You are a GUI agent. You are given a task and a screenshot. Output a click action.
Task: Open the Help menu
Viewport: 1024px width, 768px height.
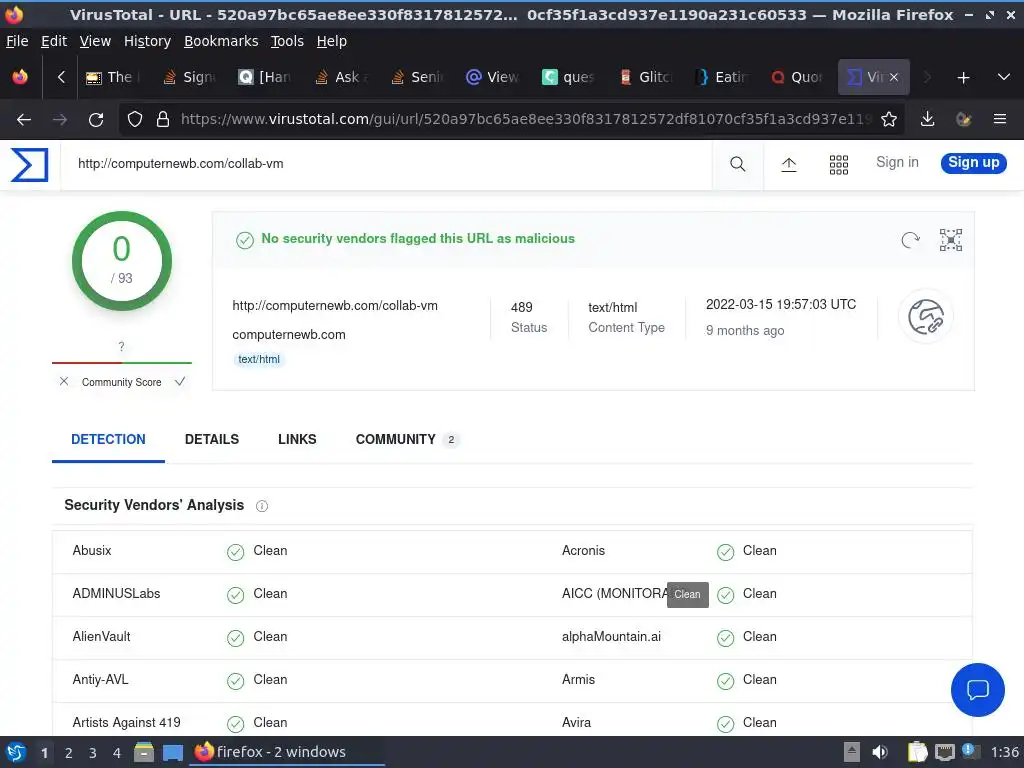332,41
